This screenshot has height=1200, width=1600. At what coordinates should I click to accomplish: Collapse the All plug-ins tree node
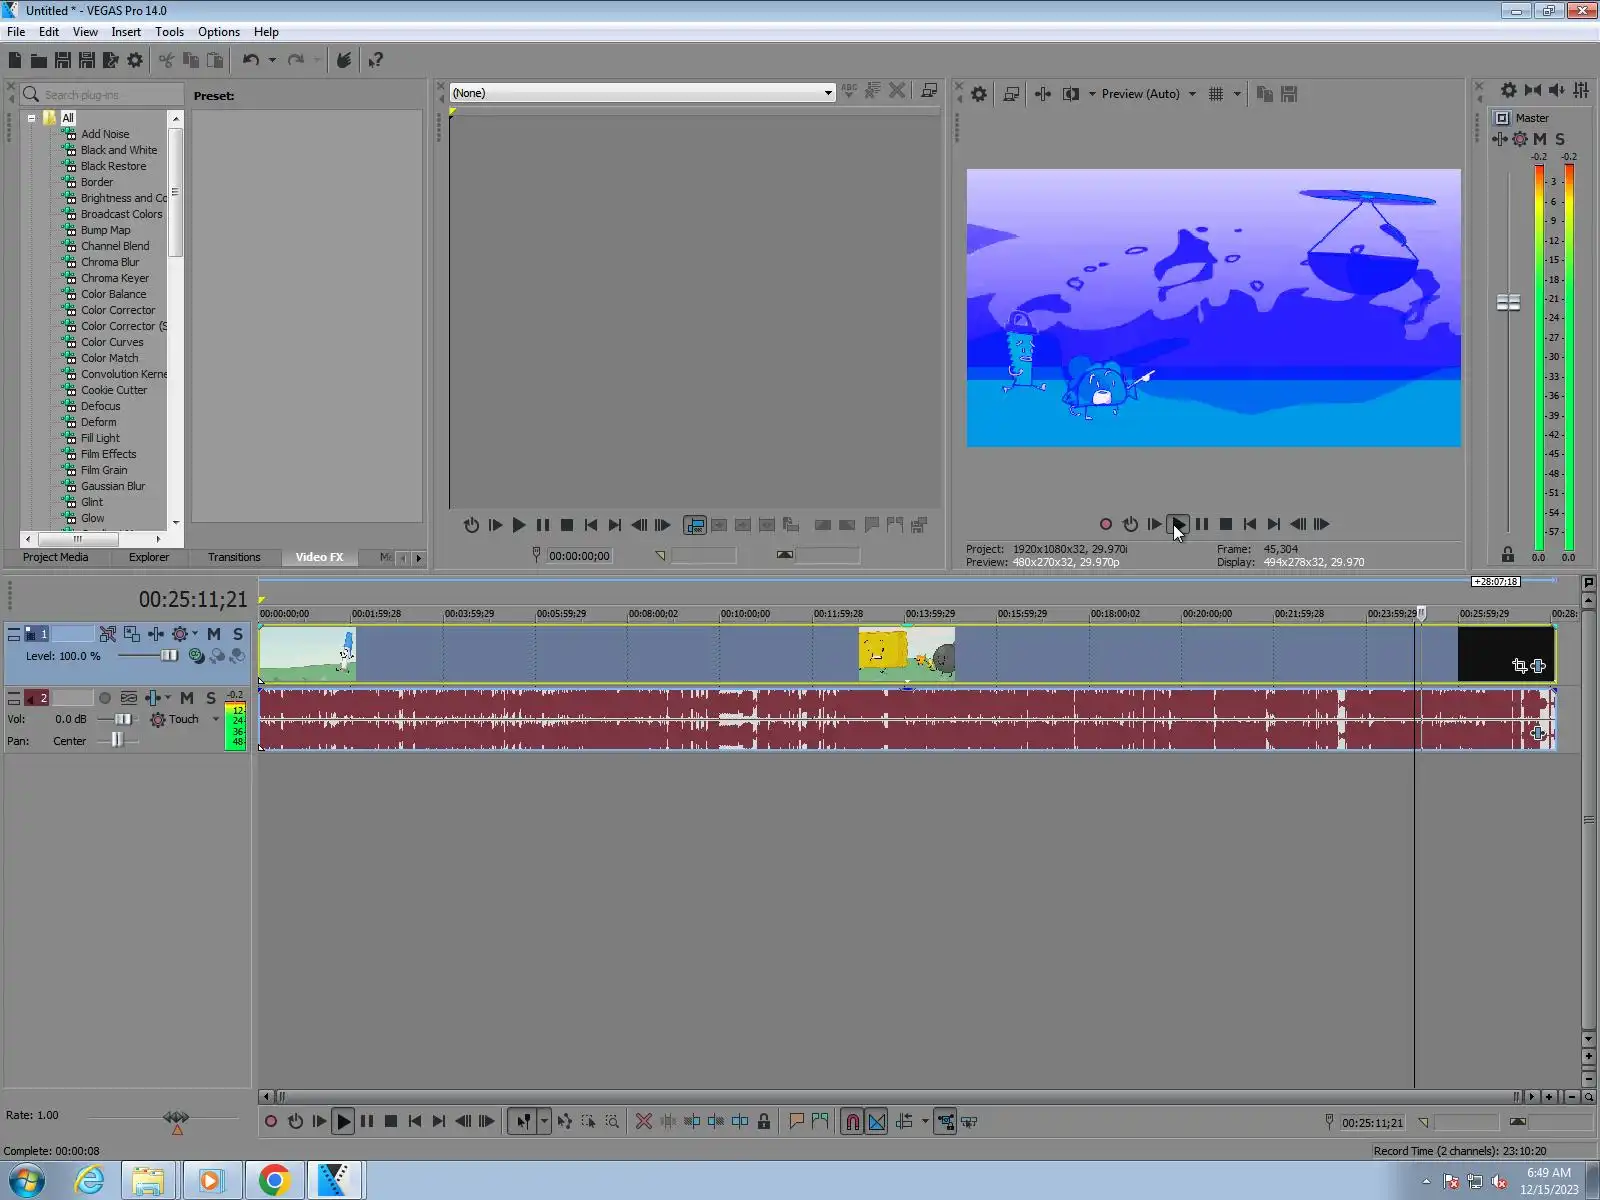31,118
